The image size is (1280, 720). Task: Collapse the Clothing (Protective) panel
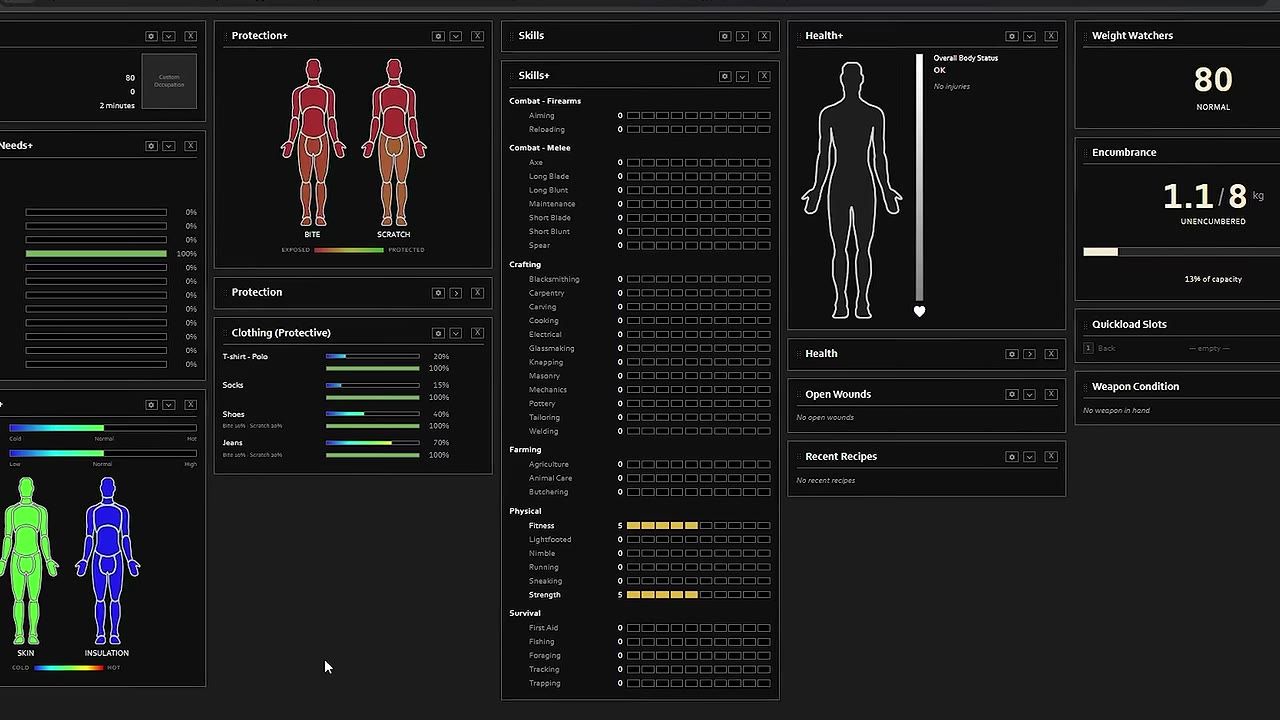click(x=456, y=333)
